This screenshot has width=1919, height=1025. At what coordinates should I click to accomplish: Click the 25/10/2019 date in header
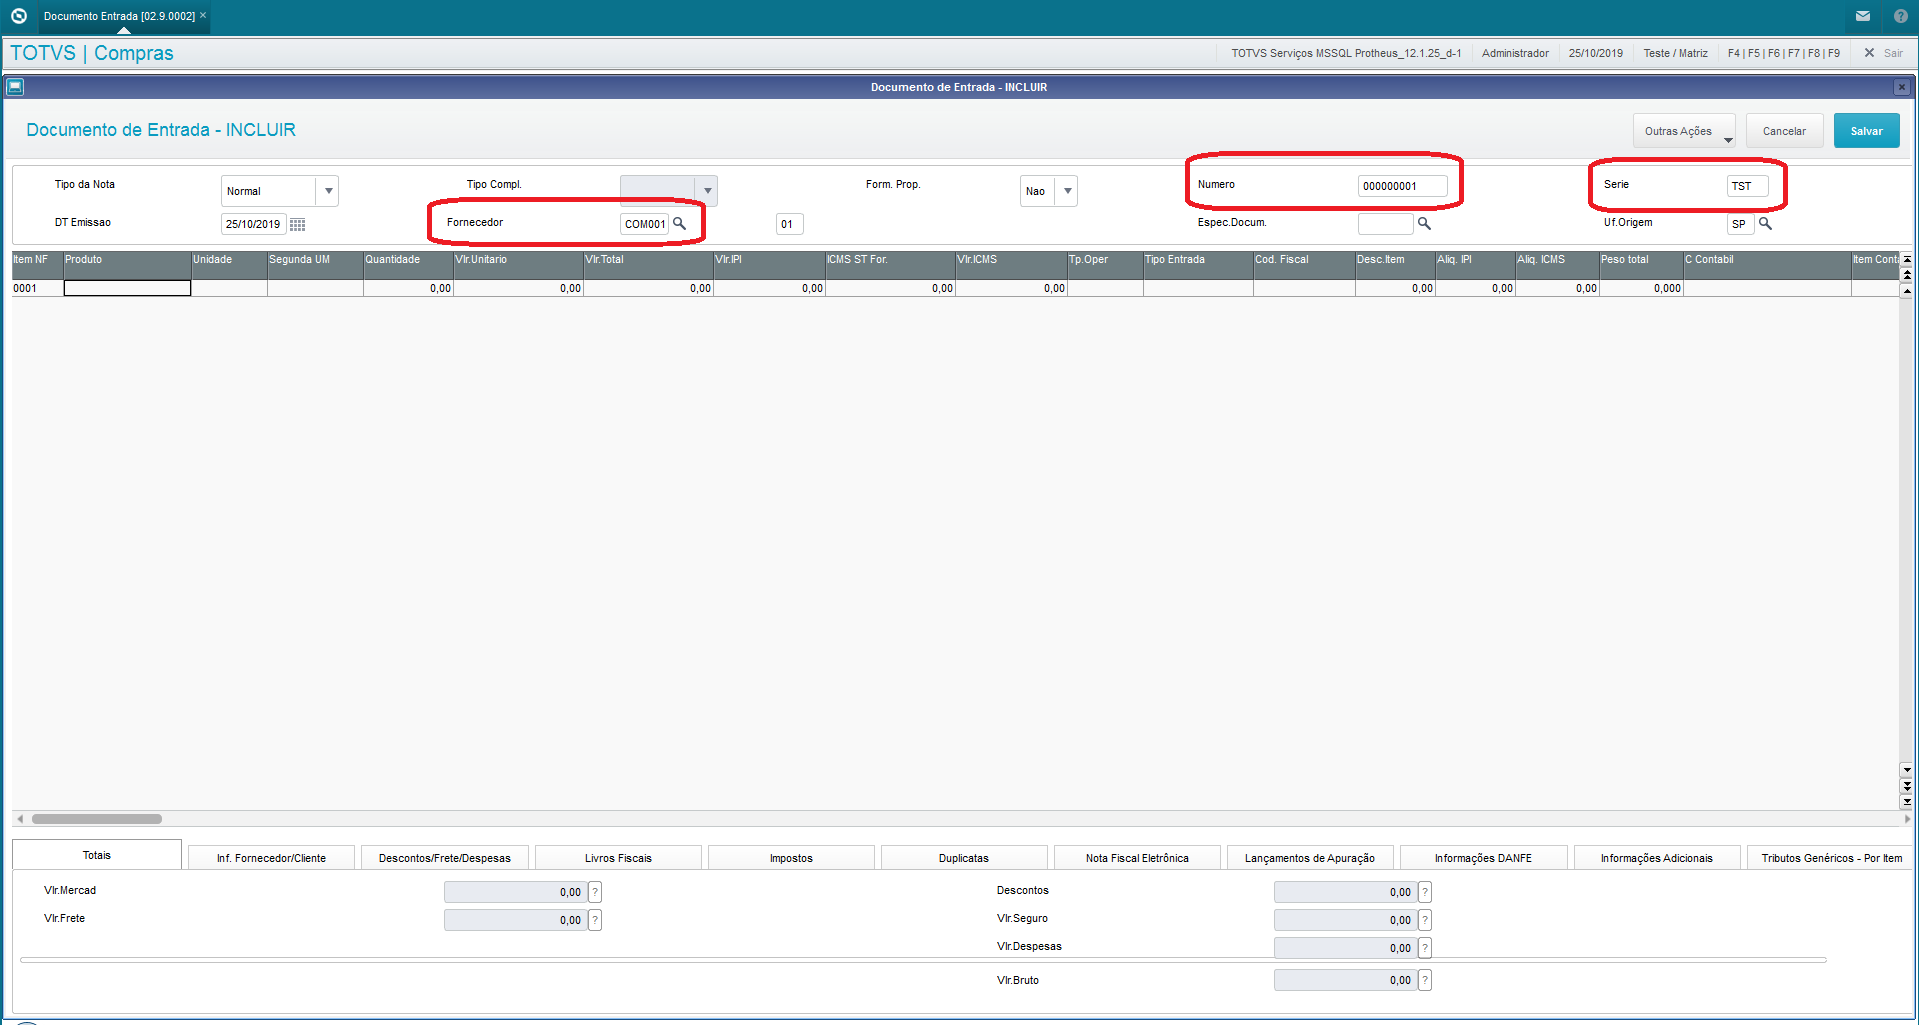point(1595,53)
